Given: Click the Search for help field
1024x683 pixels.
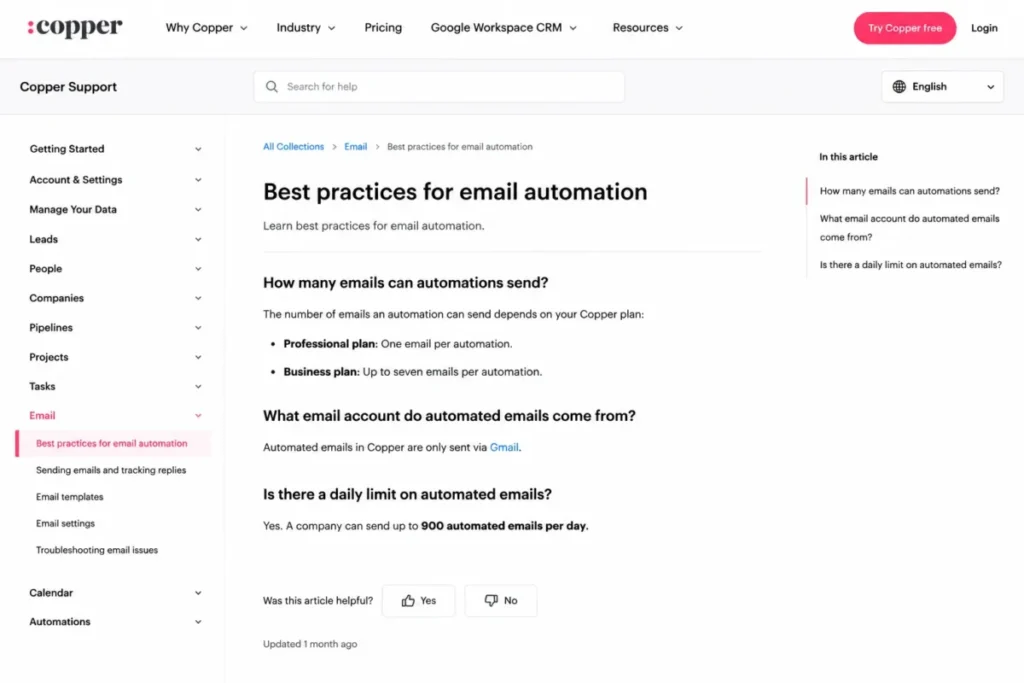Looking at the screenshot, I should coord(439,87).
